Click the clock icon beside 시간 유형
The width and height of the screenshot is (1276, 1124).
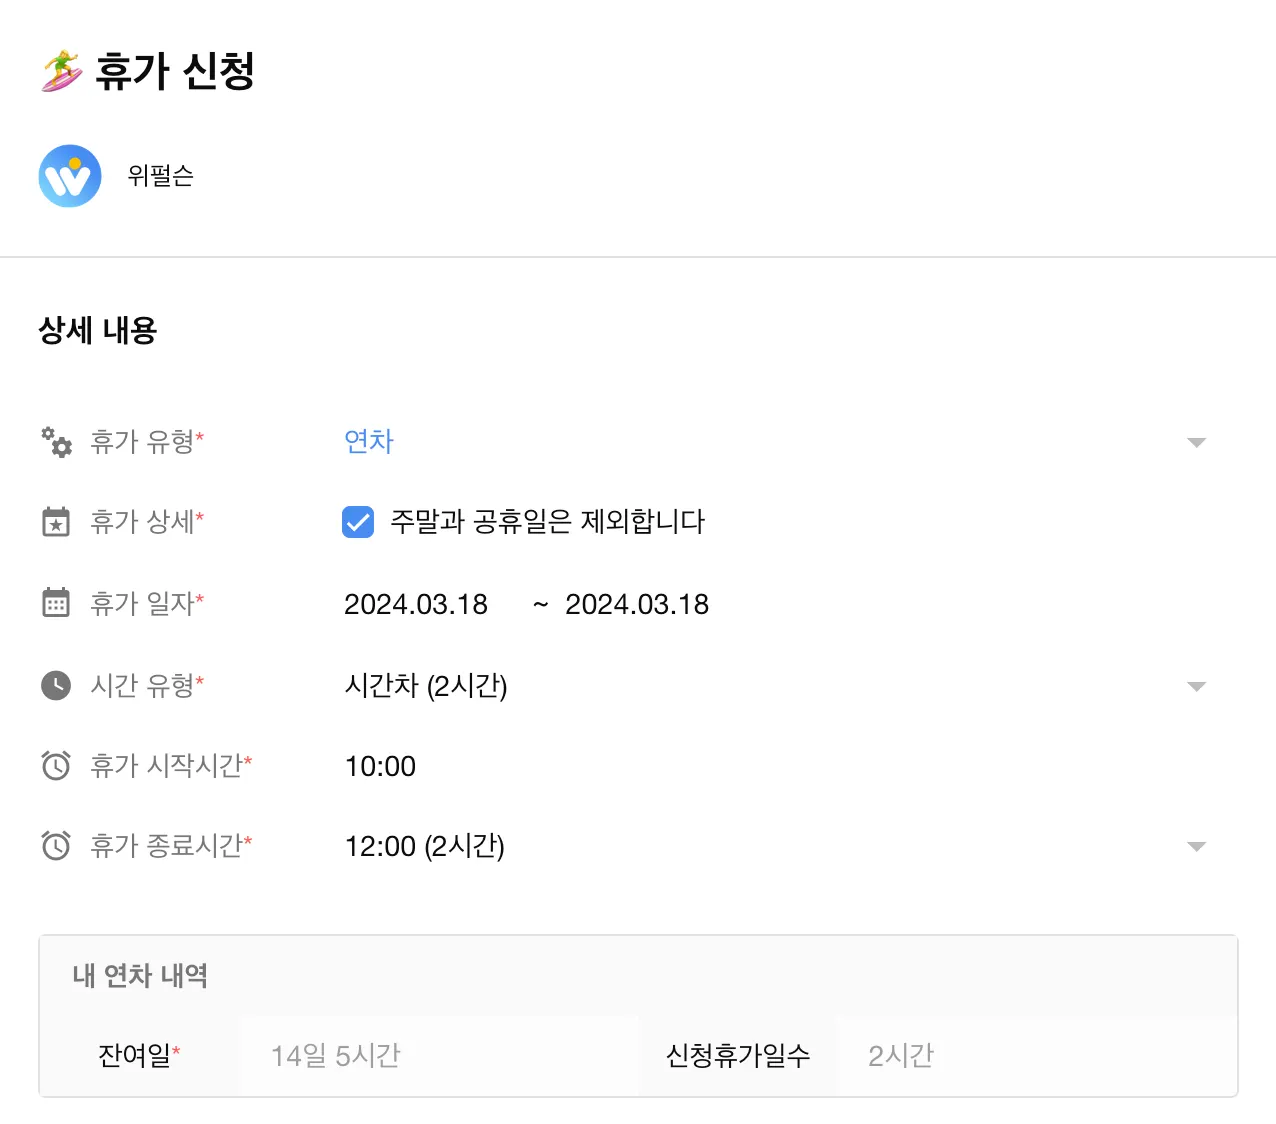56,685
